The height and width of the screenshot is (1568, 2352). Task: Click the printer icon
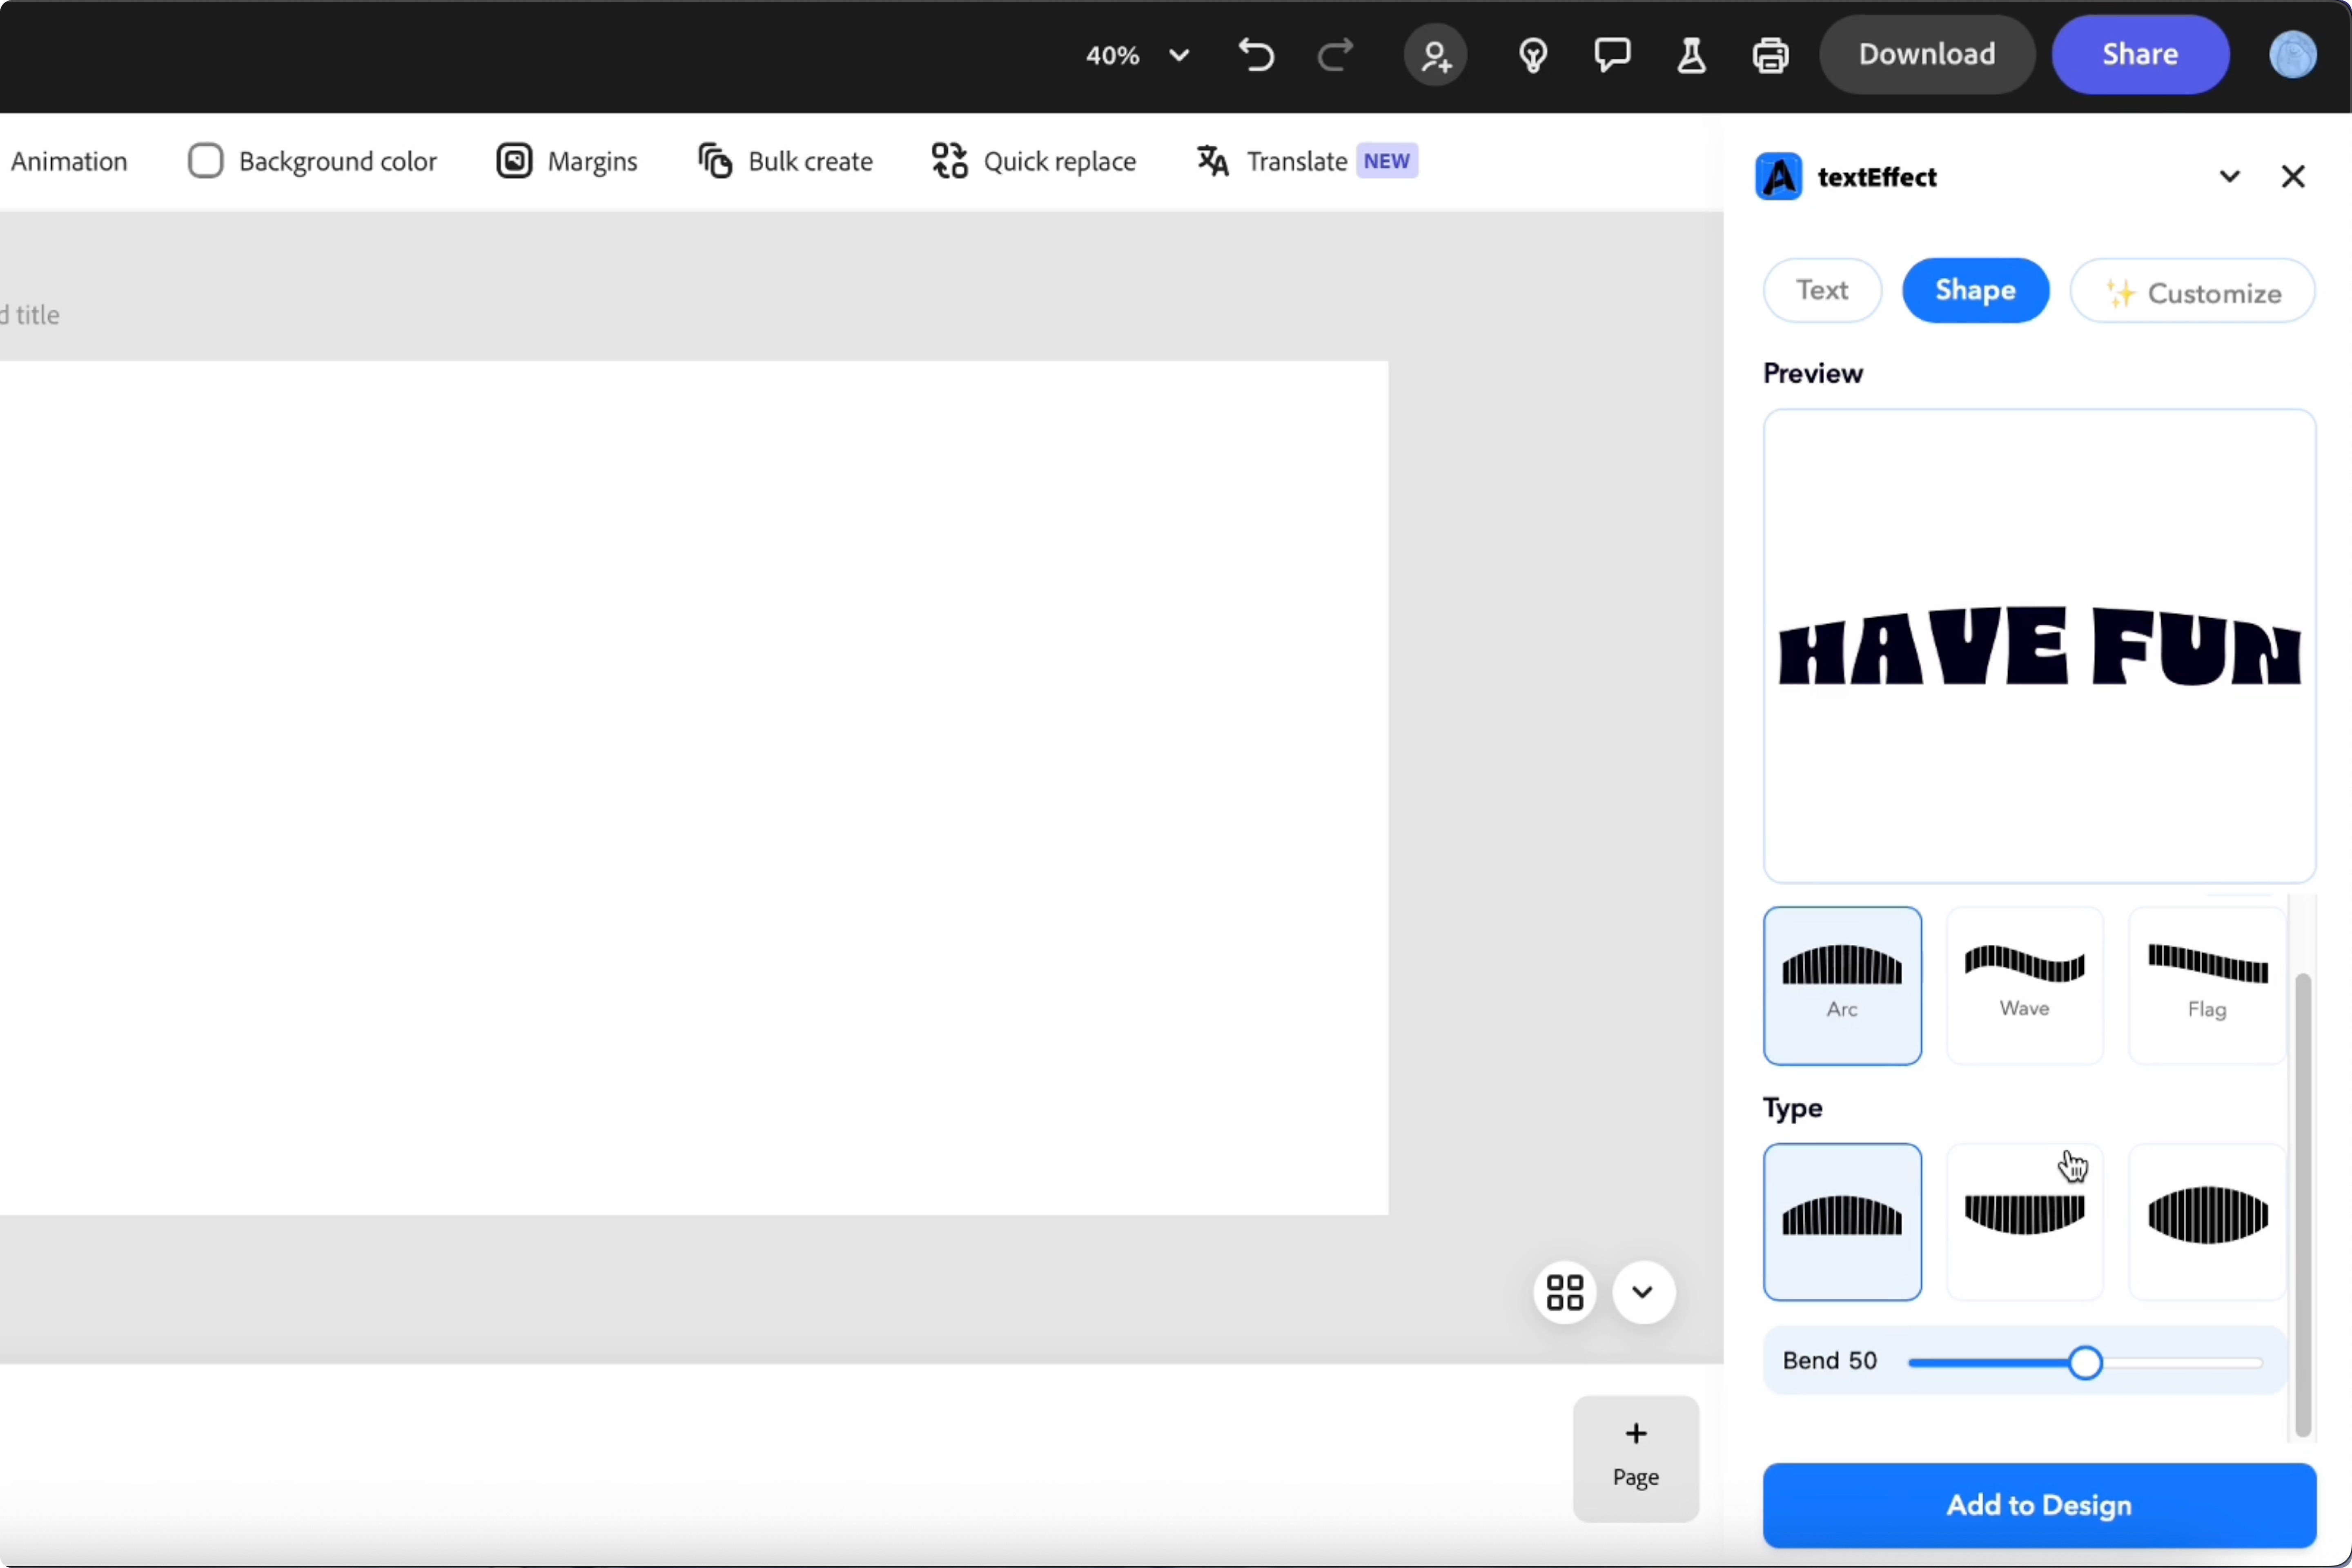click(x=1770, y=55)
